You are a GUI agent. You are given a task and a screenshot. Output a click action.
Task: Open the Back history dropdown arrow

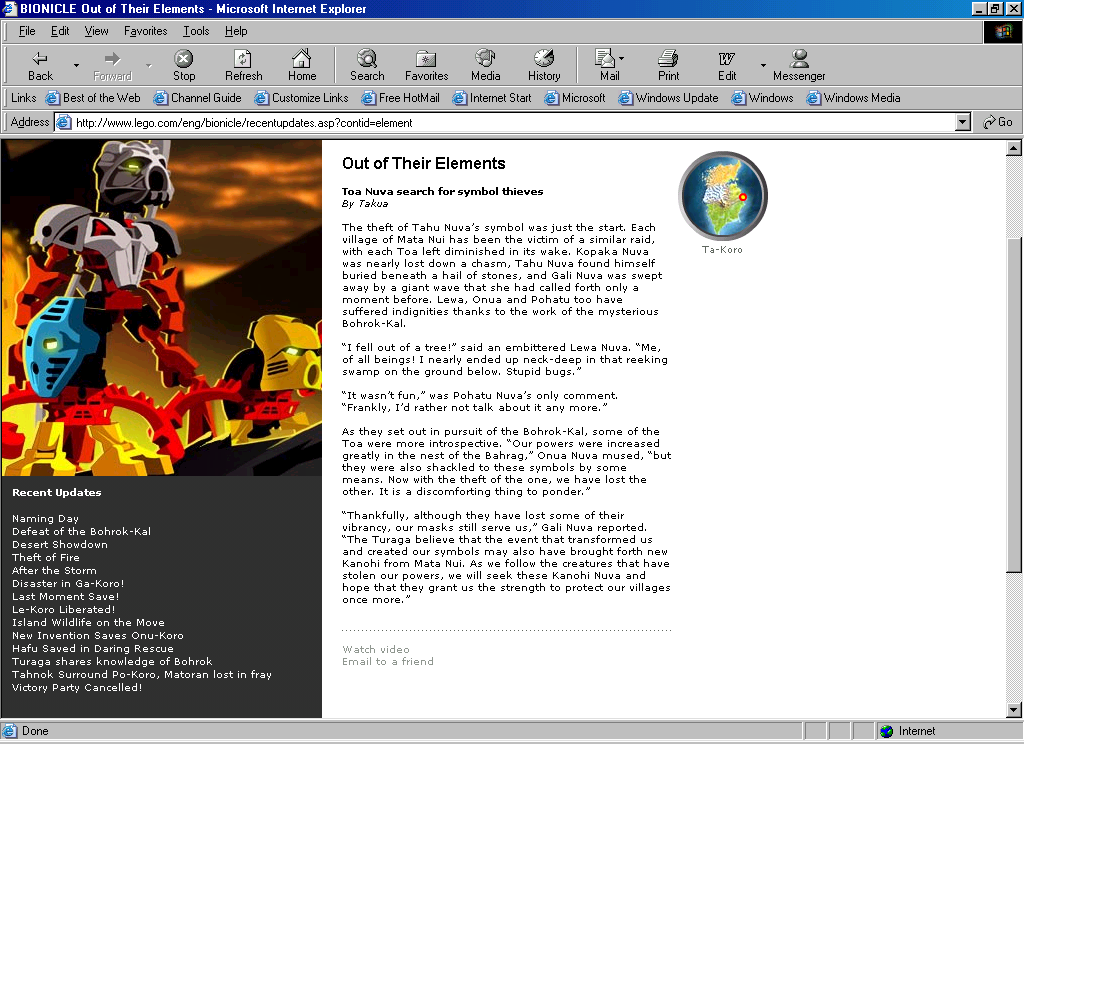point(76,65)
